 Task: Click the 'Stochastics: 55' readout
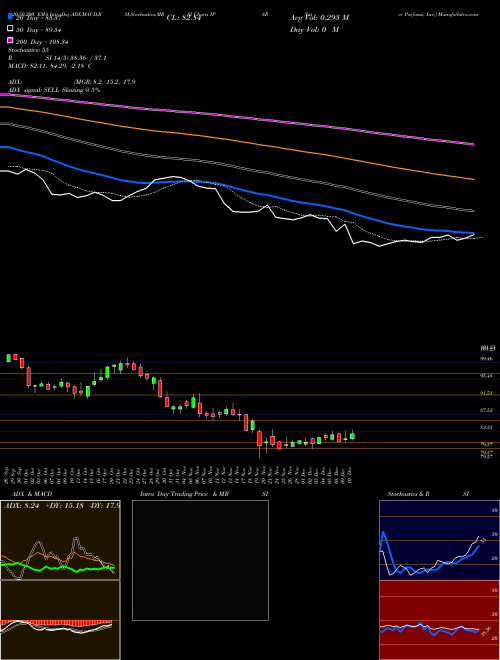(x=29, y=50)
